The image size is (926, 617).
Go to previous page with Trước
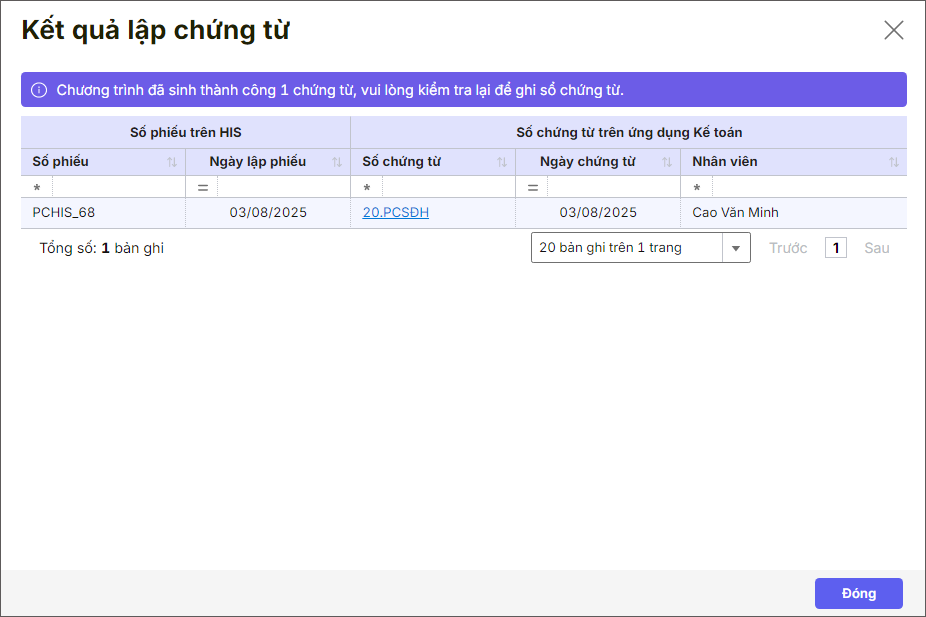point(787,248)
